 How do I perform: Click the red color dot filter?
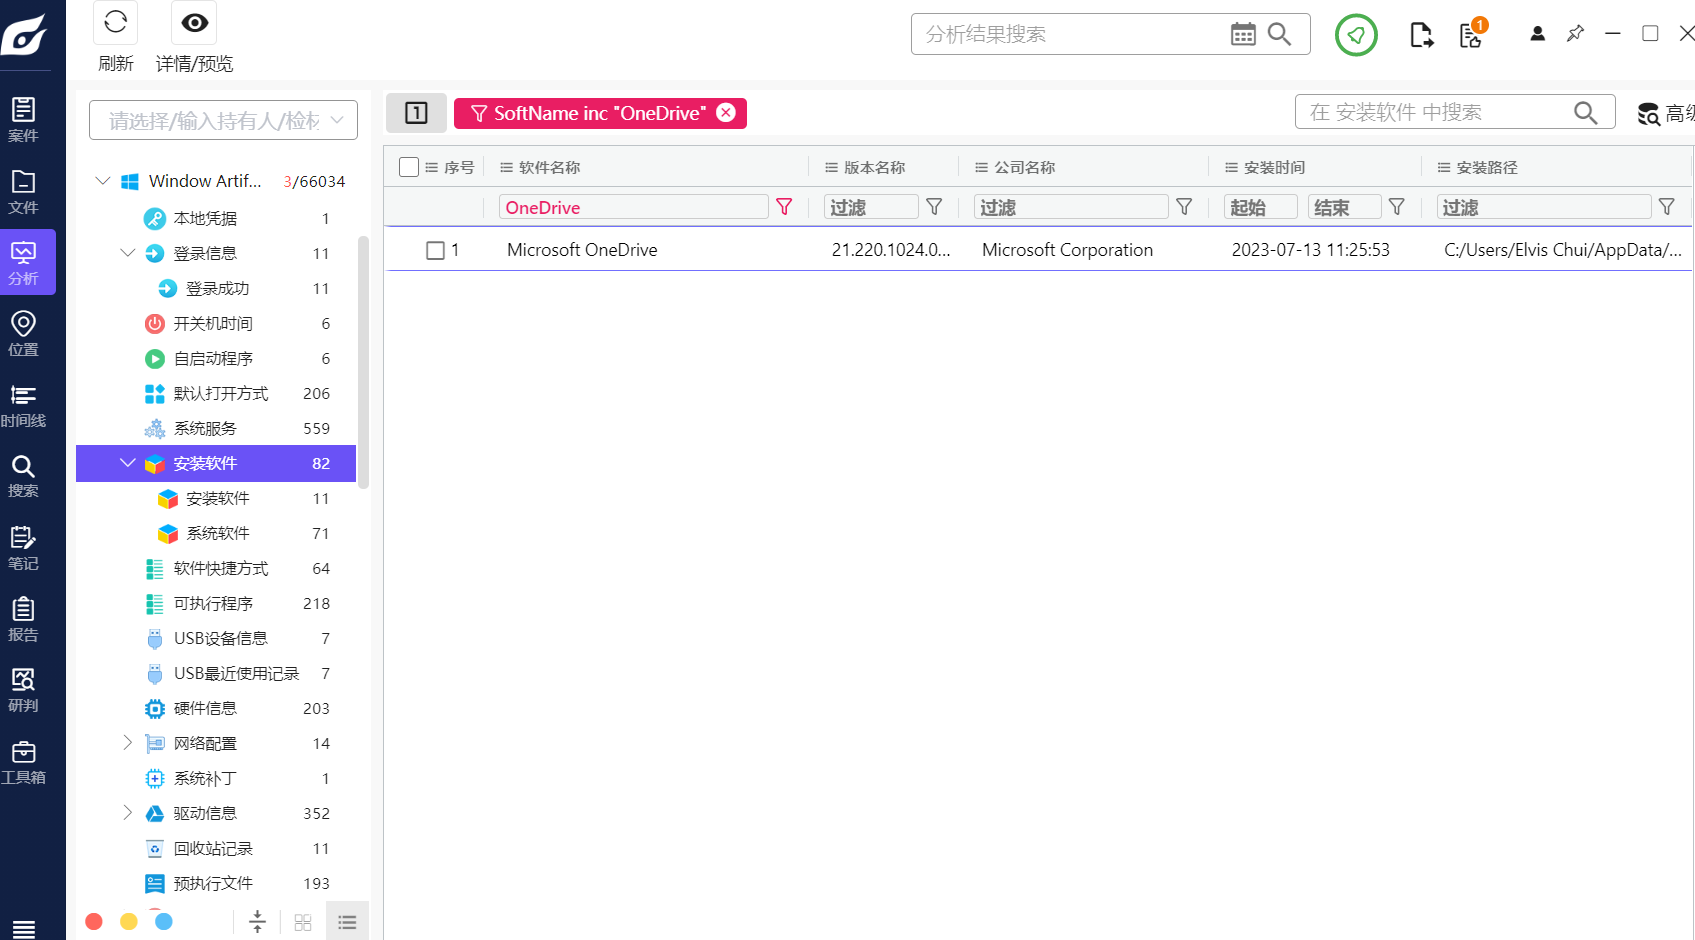[x=94, y=922]
